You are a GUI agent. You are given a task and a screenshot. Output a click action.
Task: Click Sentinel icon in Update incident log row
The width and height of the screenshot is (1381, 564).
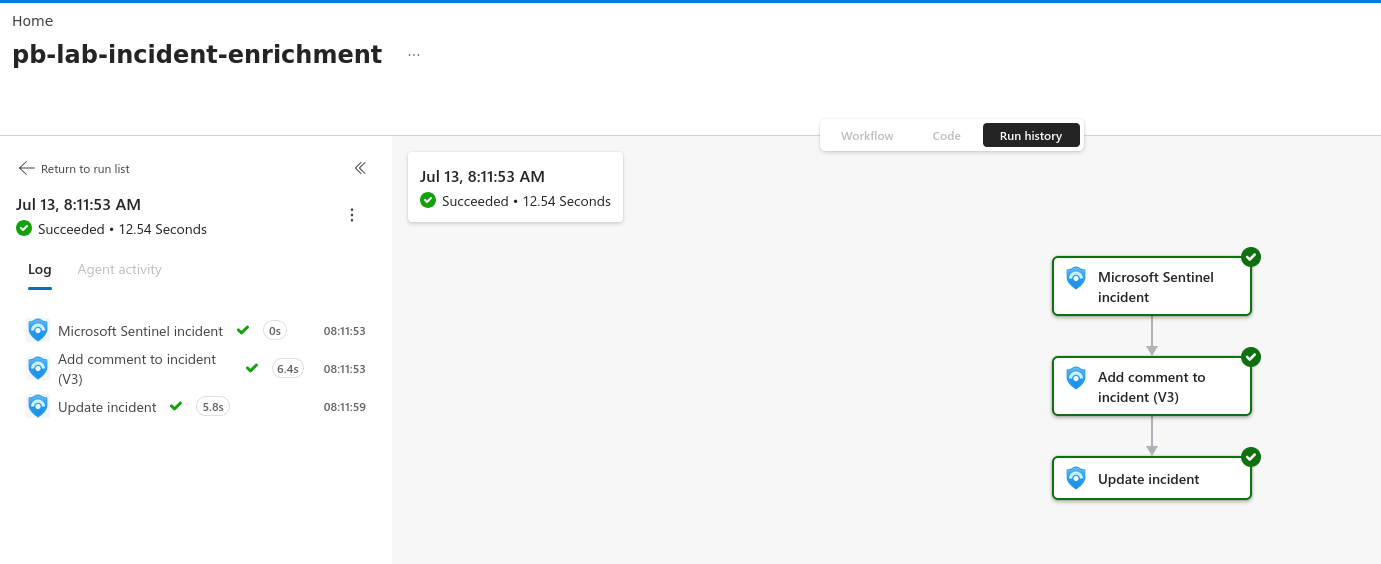[38, 406]
